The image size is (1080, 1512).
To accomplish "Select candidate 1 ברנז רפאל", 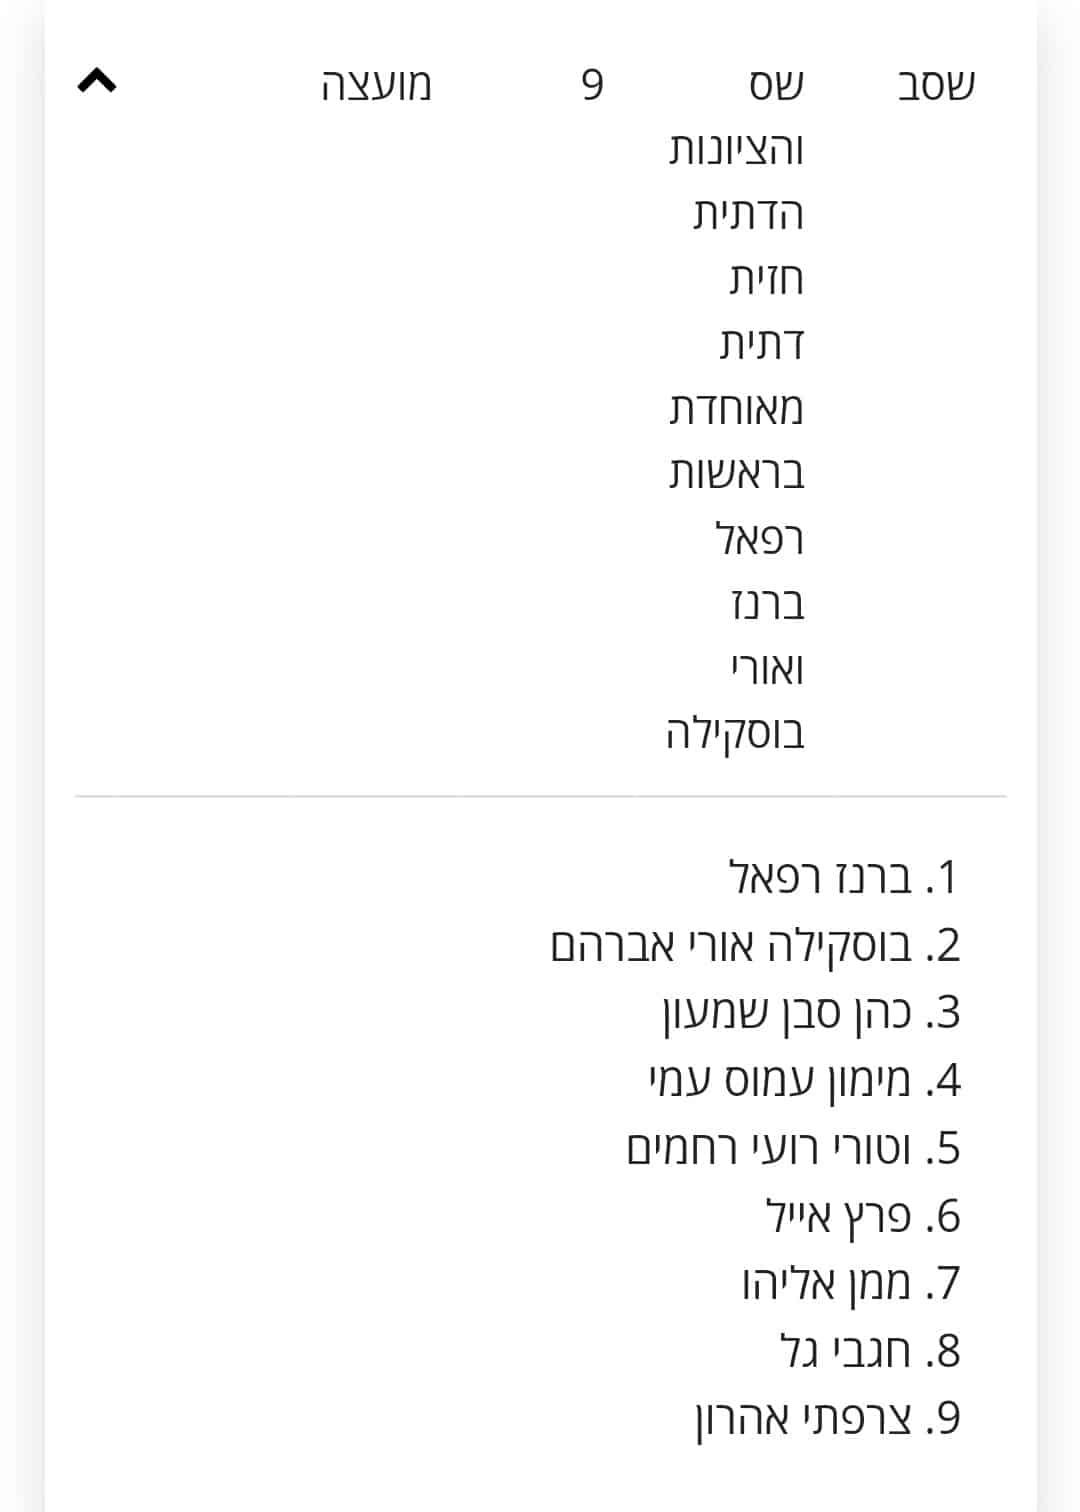I will [x=844, y=877].
